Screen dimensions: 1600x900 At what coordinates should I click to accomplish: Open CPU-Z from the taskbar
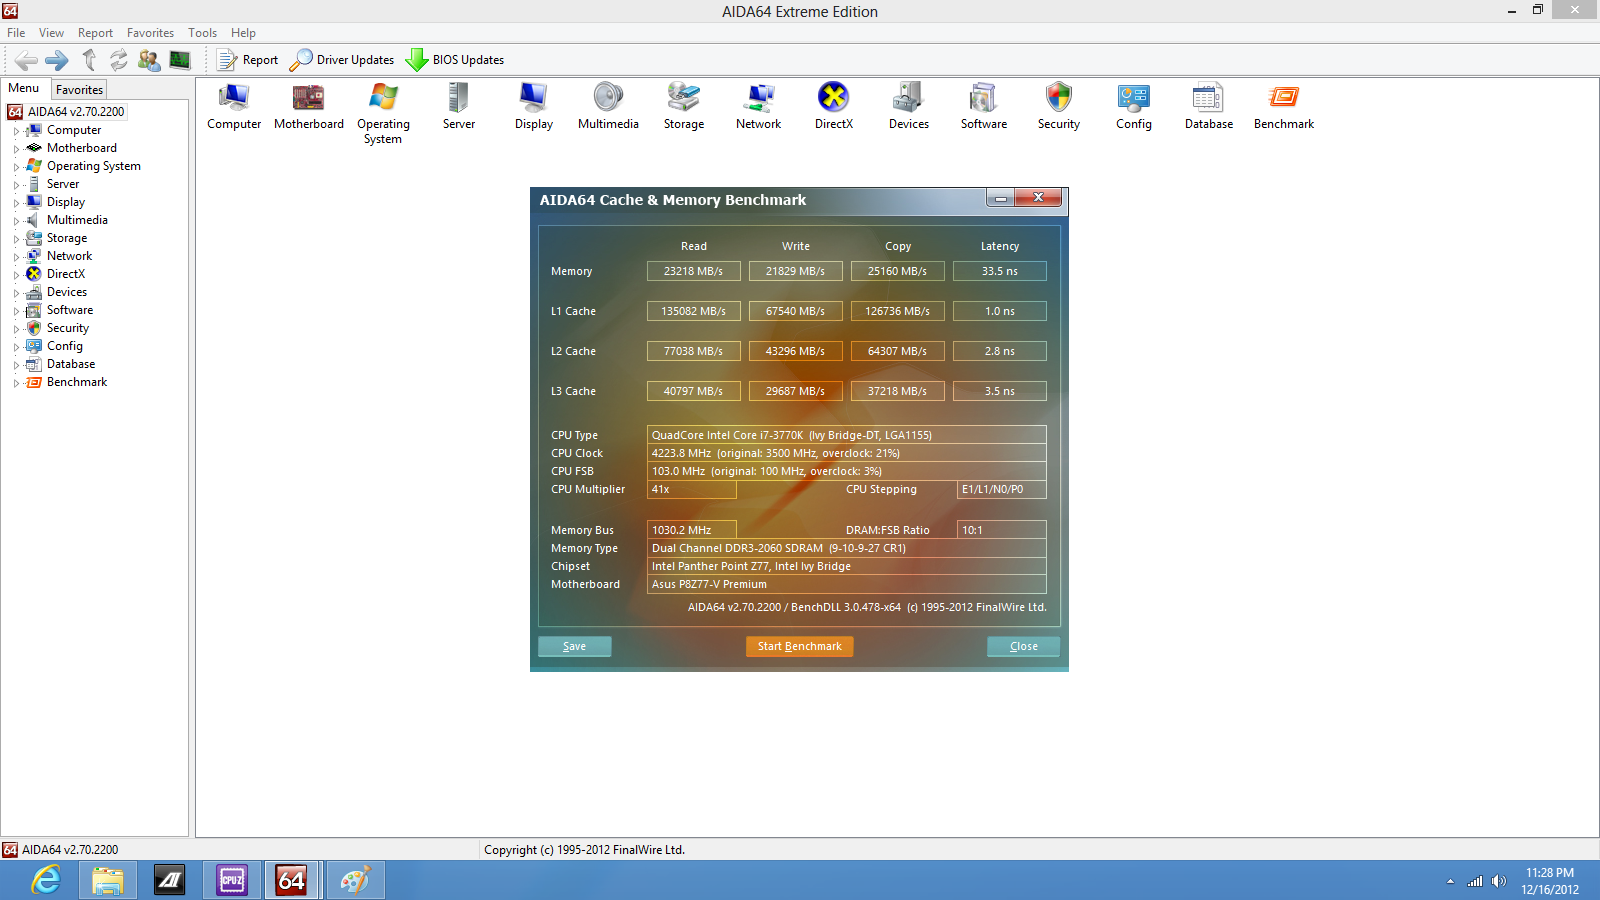click(232, 881)
